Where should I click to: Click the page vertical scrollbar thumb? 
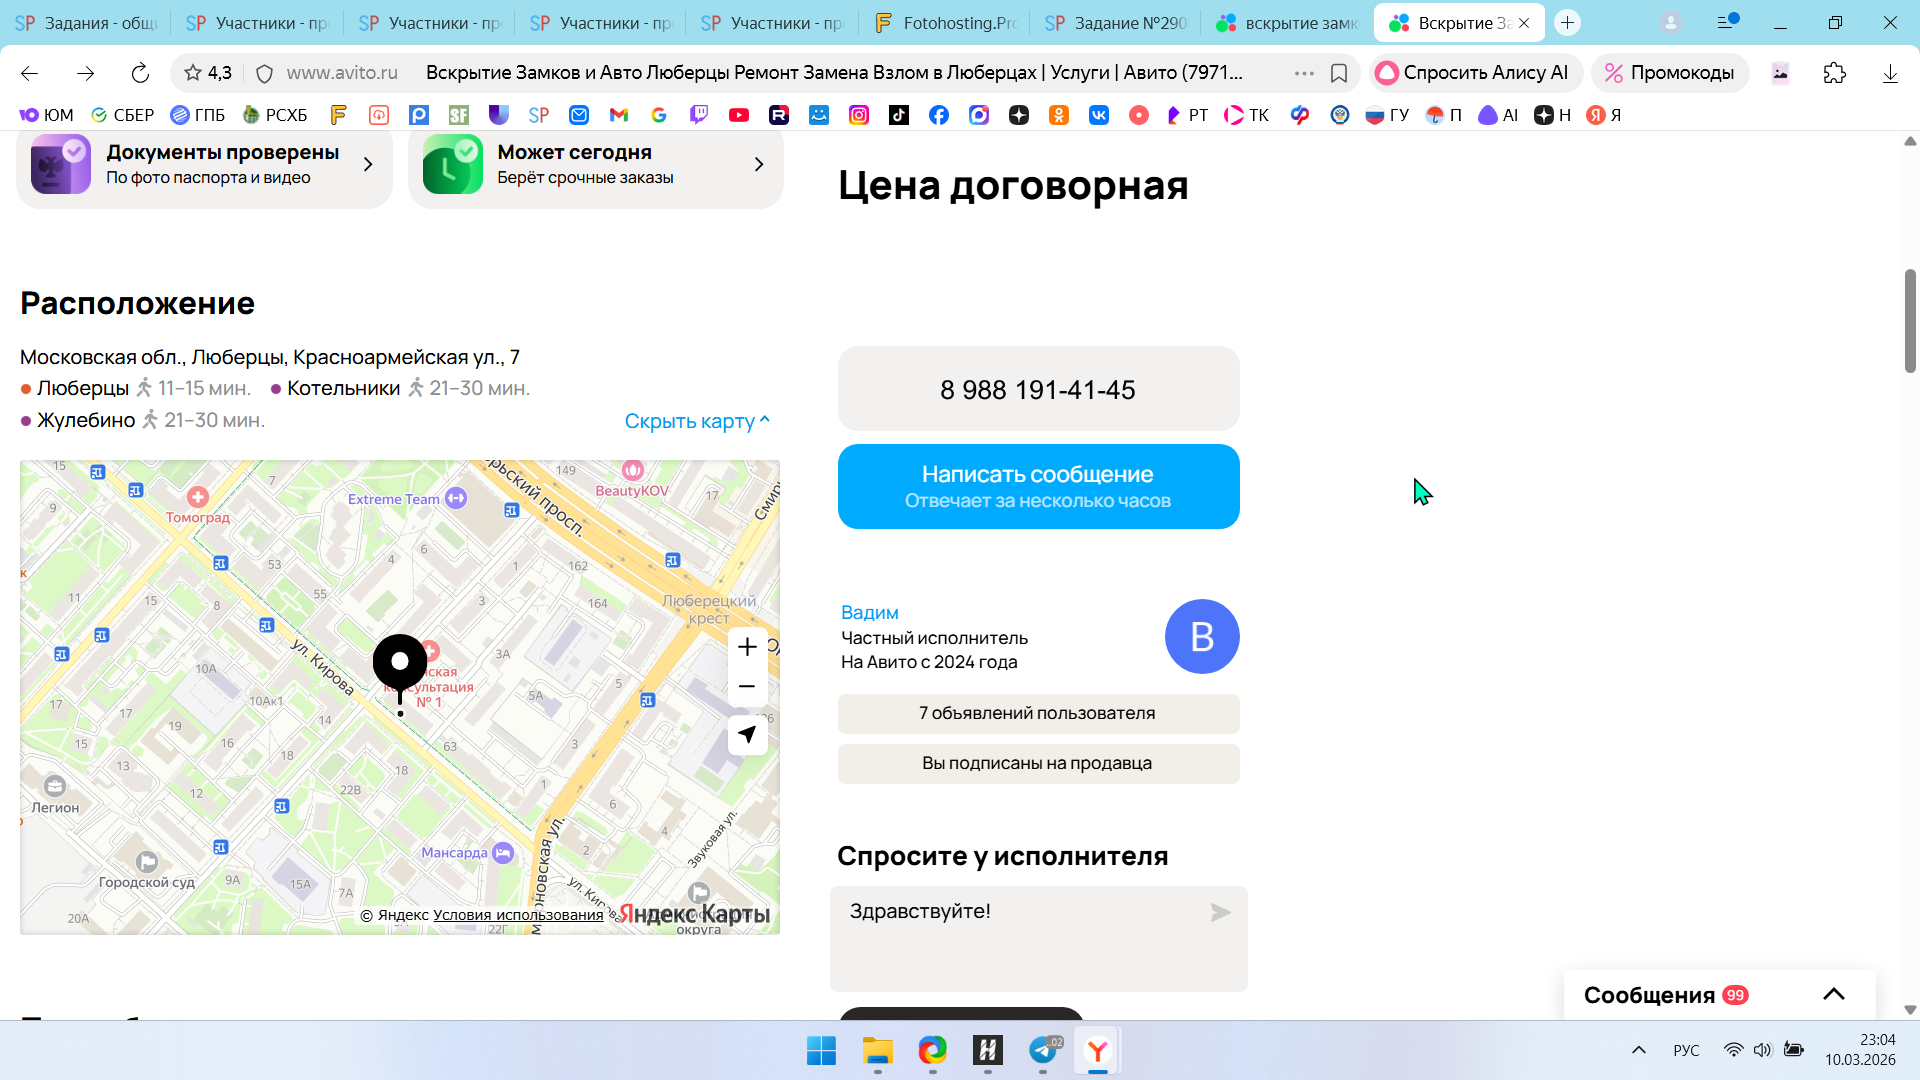[1910, 320]
